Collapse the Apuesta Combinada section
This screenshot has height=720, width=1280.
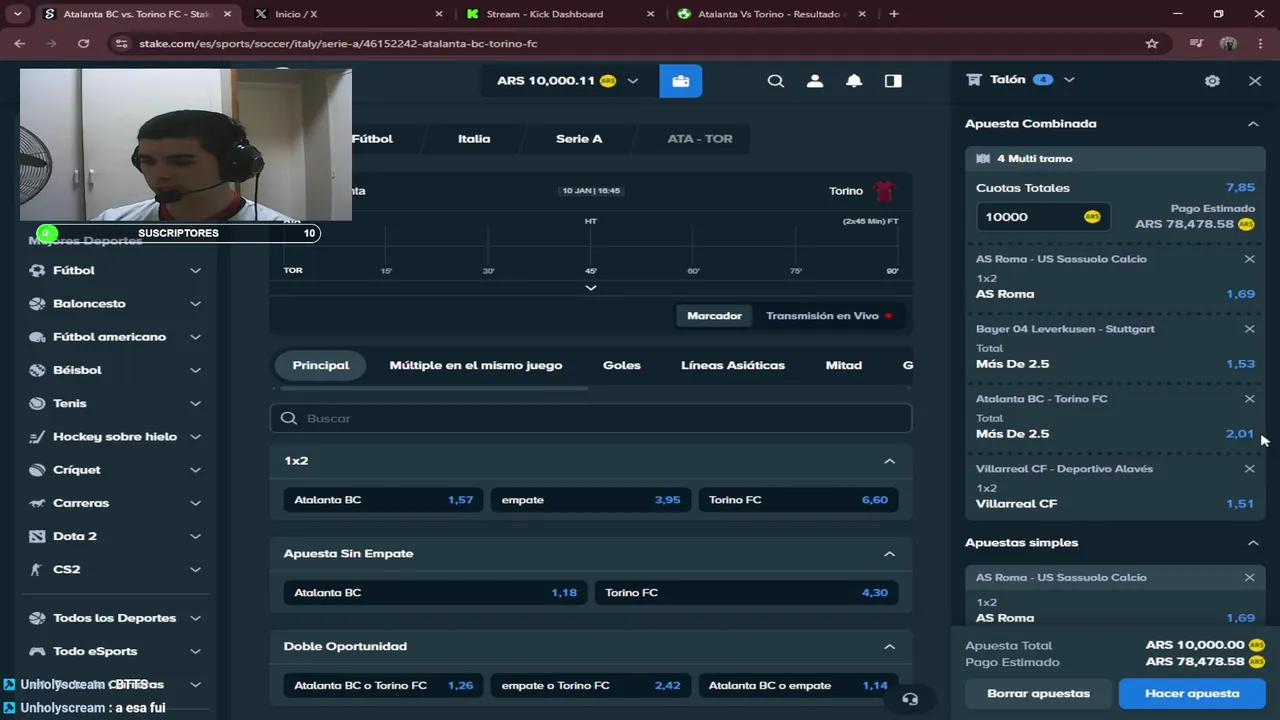pyautogui.click(x=1253, y=124)
